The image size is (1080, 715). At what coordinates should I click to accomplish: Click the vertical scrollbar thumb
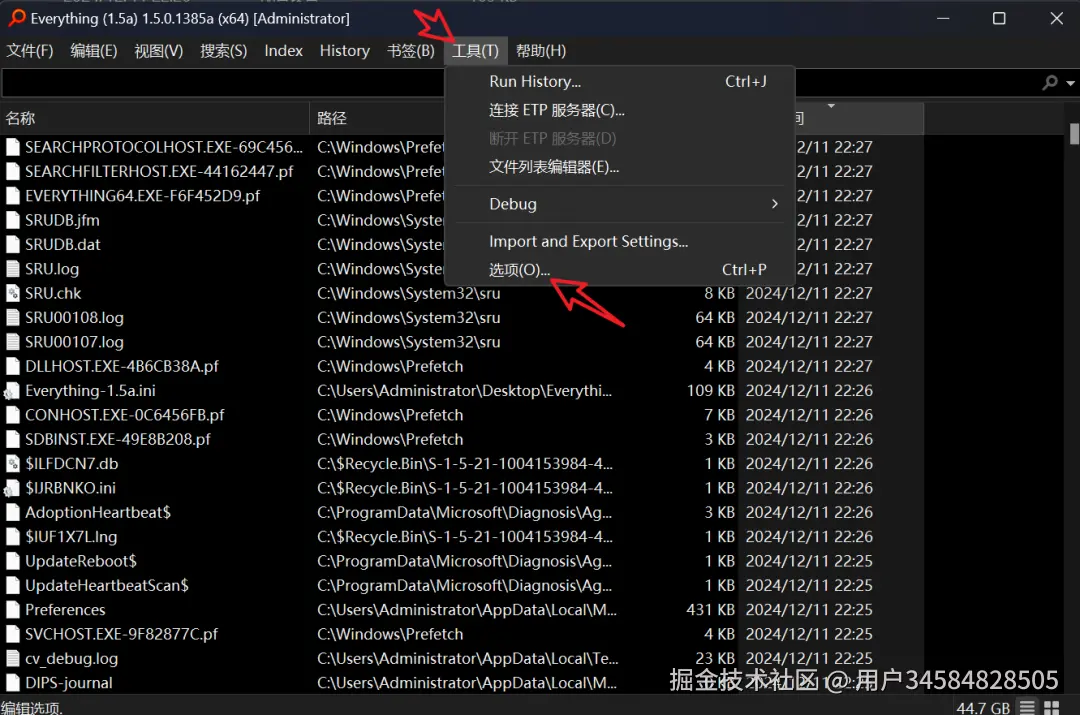[1074, 134]
